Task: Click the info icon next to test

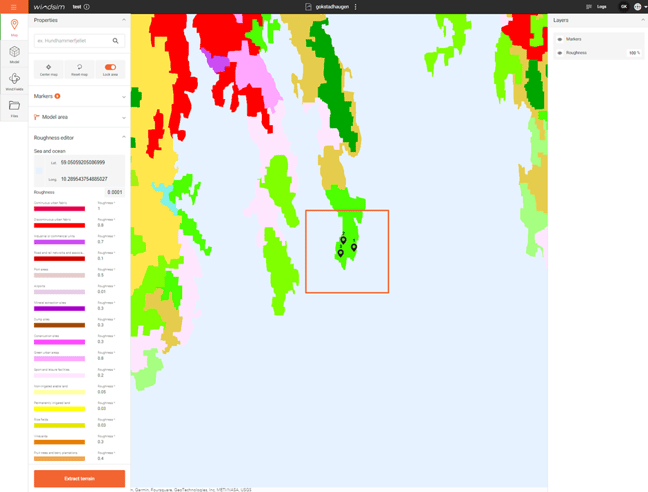Action: click(87, 7)
